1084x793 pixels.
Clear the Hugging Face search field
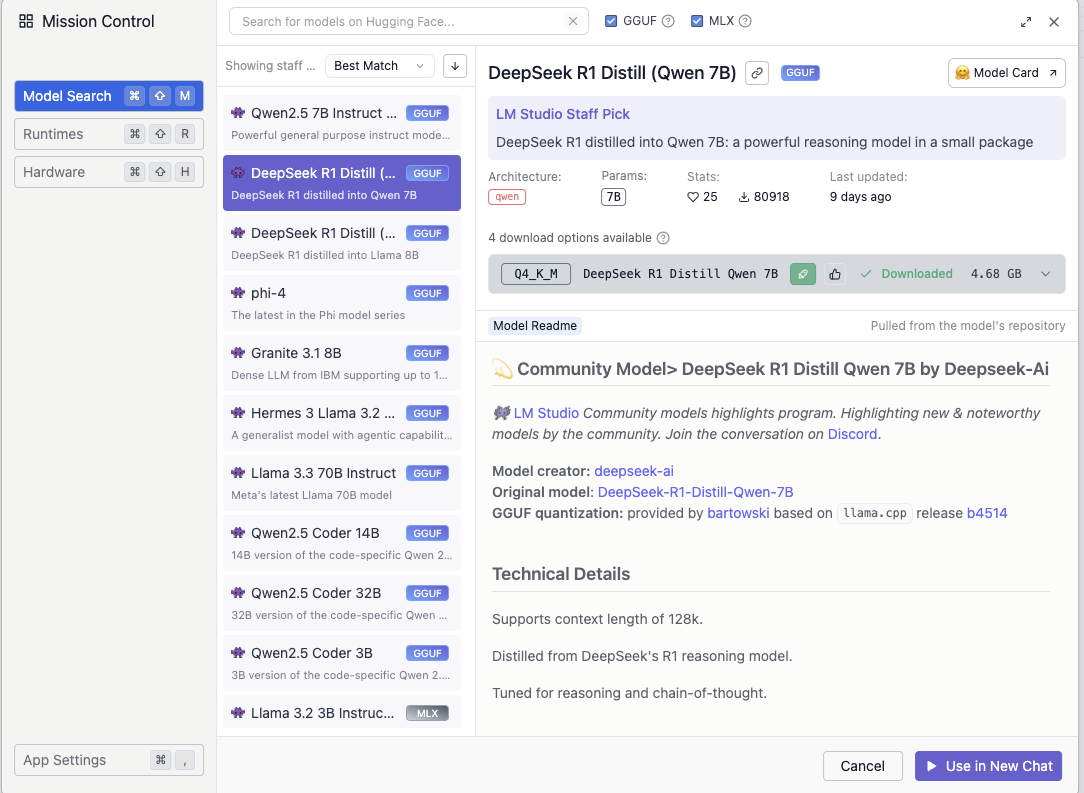click(x=572, y=21)
